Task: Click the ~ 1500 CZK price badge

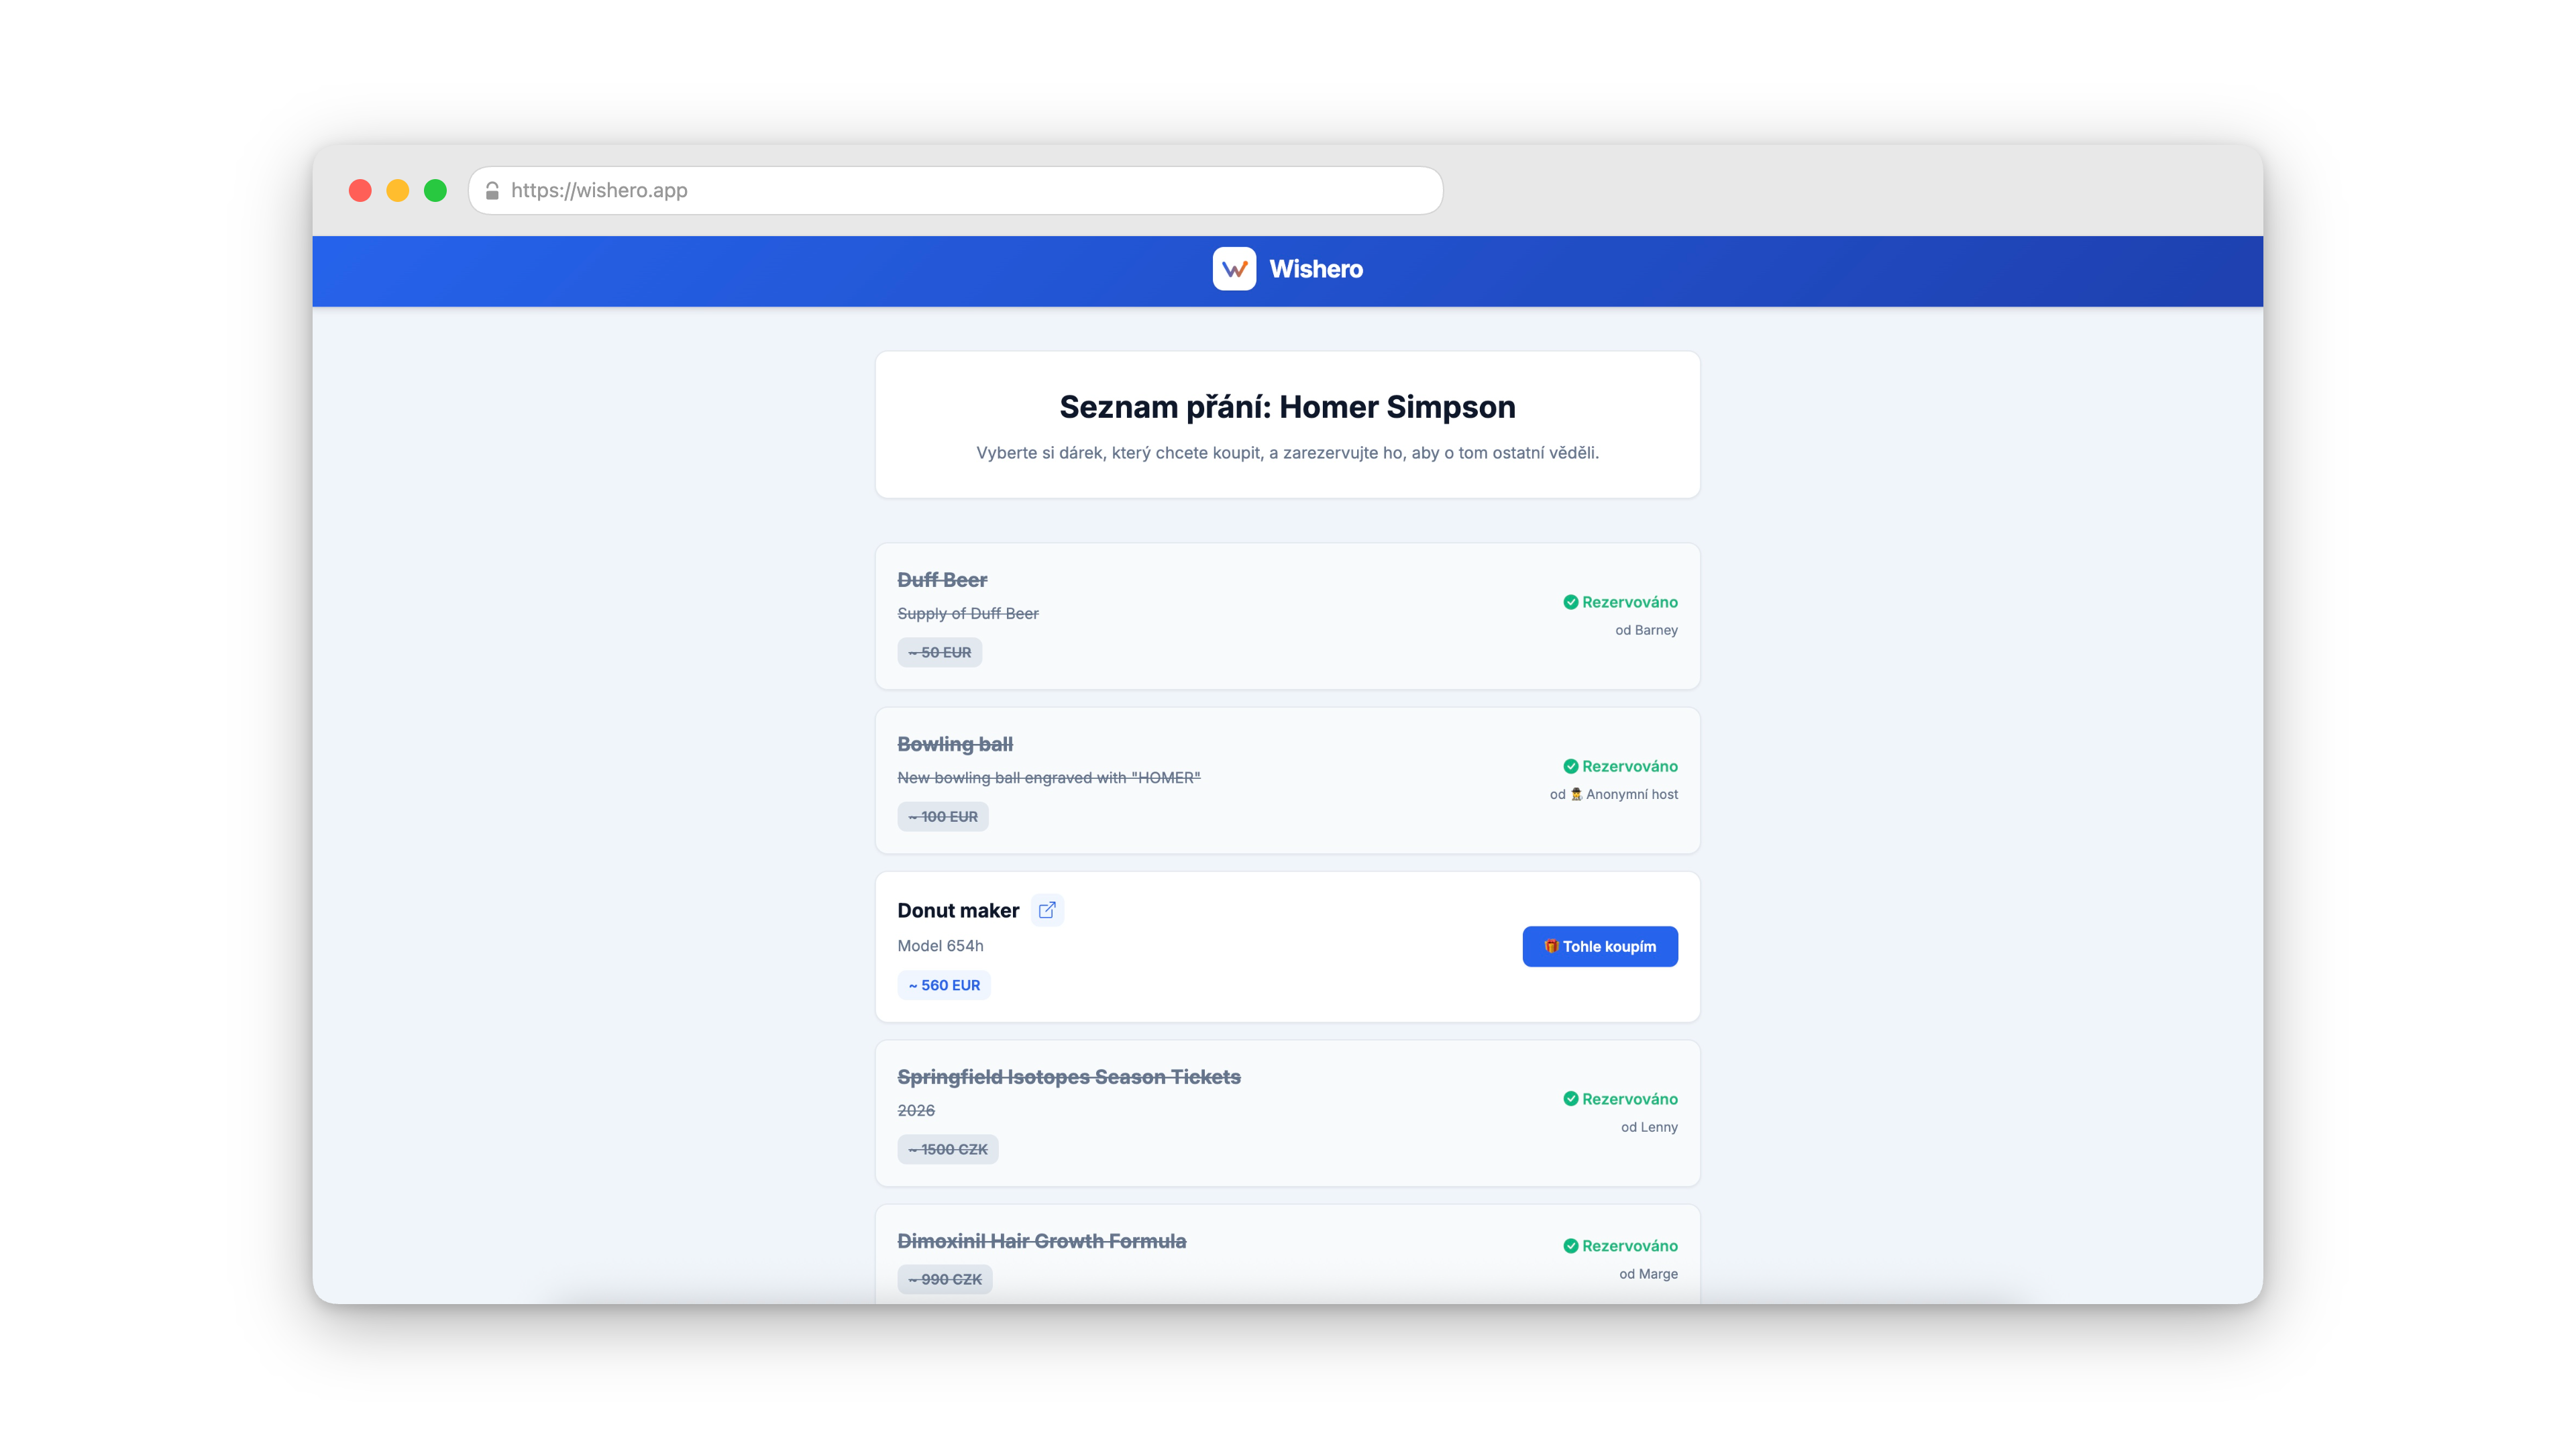Action: [948, 1149]
